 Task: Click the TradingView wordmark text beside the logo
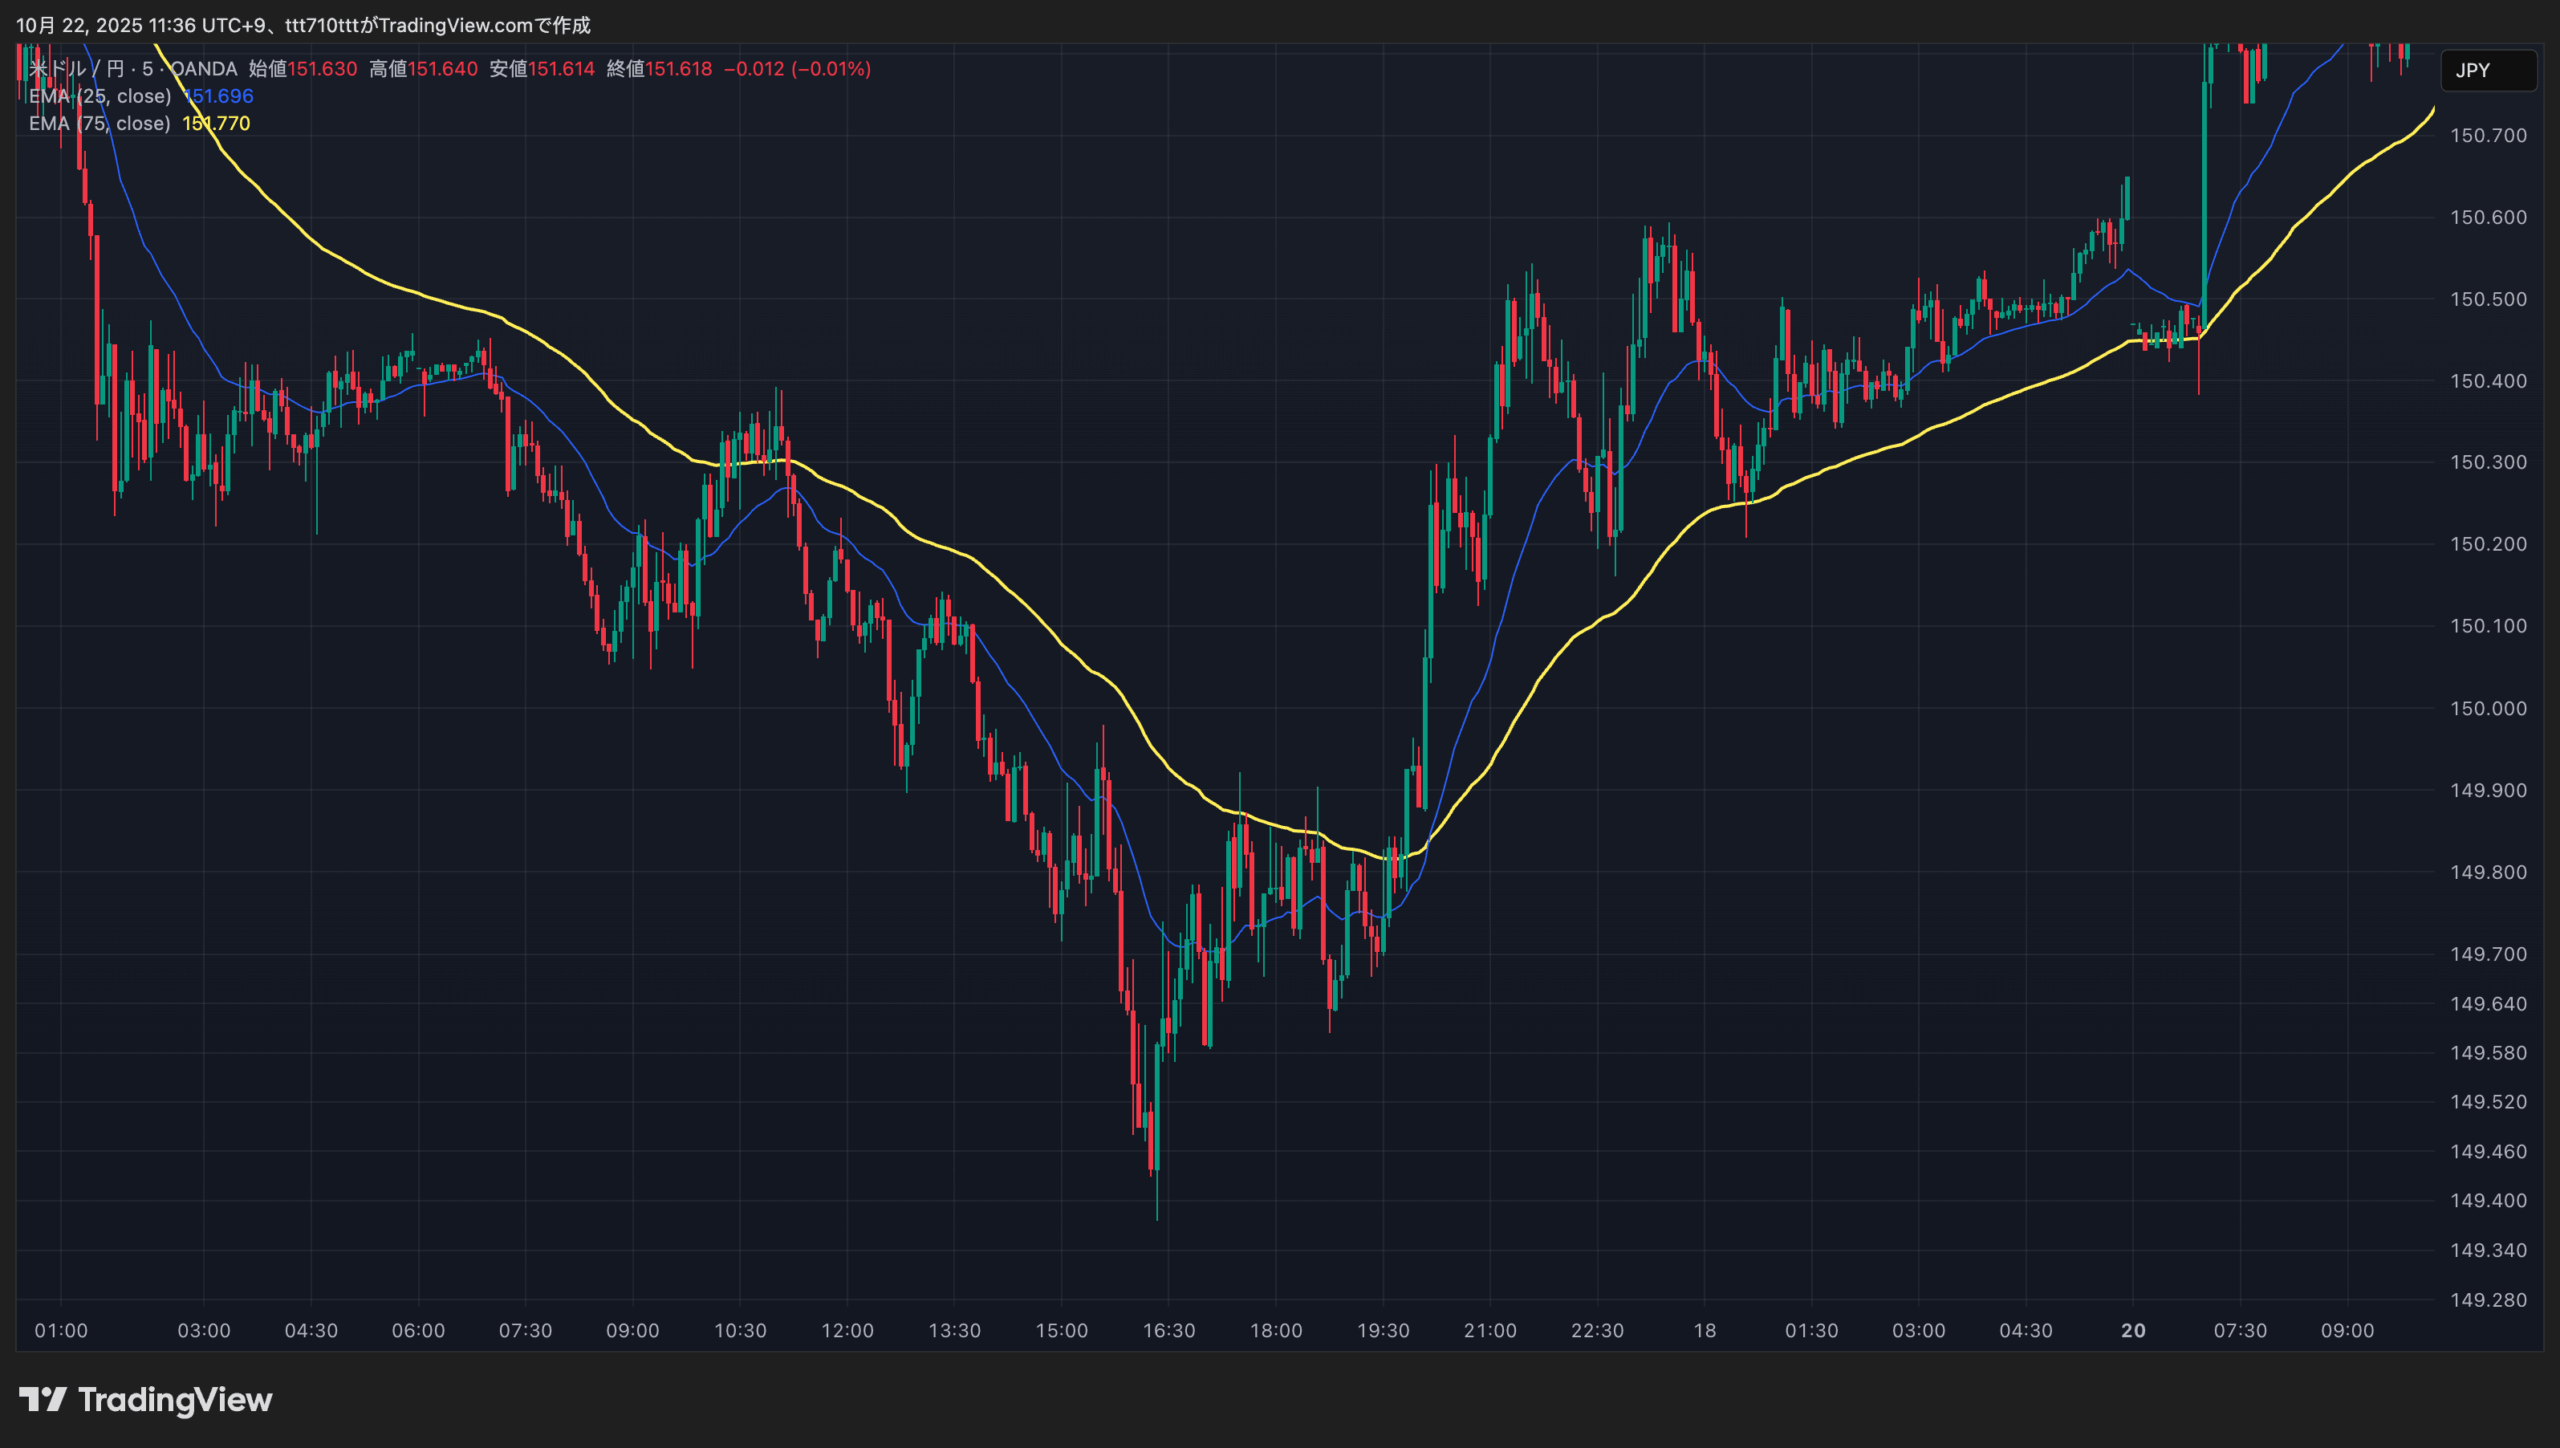(x=175, y=1399)
